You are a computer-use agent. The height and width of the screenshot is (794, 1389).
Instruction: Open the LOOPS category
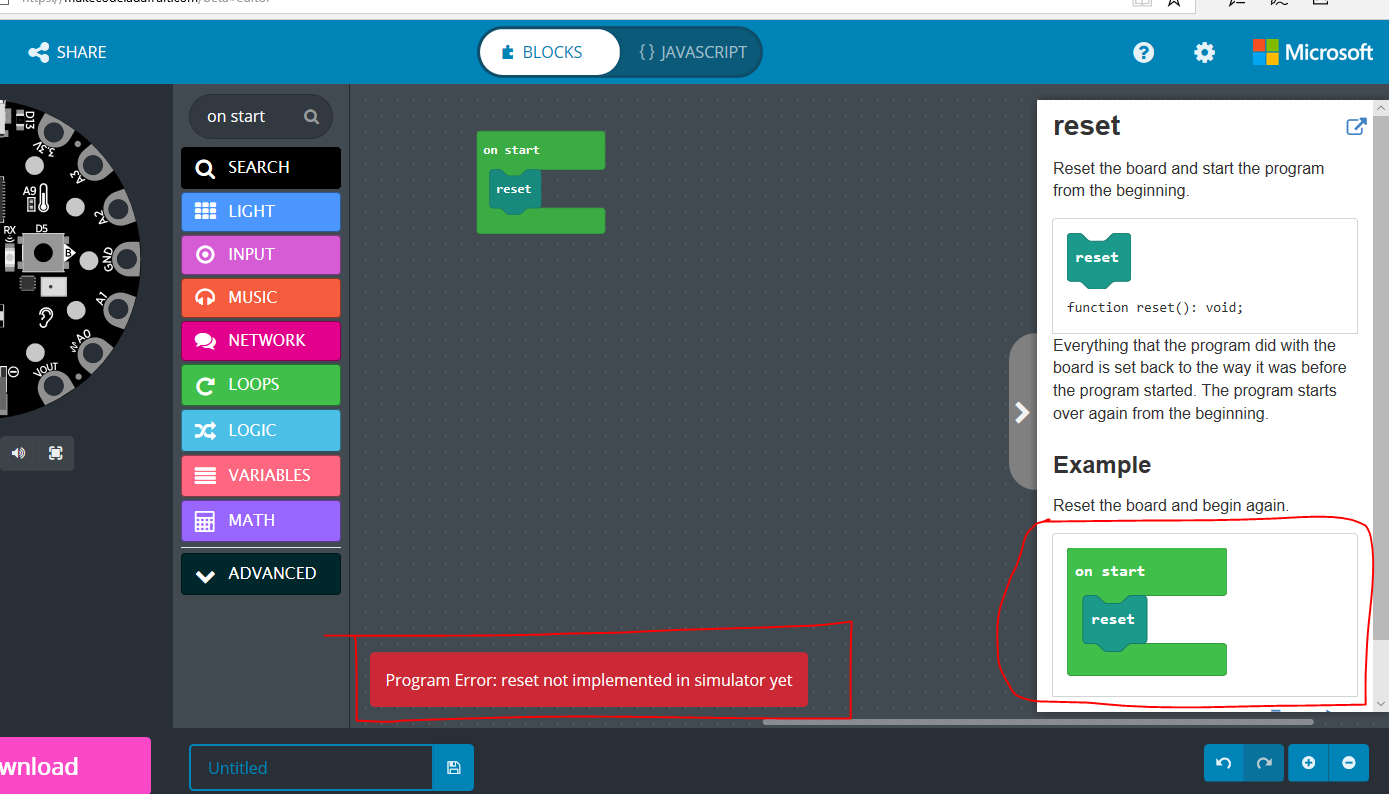pyautogui.click(x=260, y=384)
